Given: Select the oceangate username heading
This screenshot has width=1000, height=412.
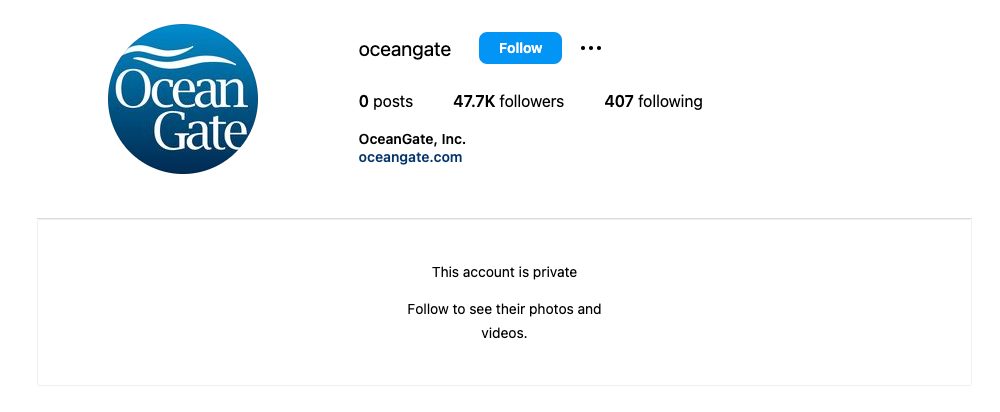Looking at the screenshot, I should point(404,49).
